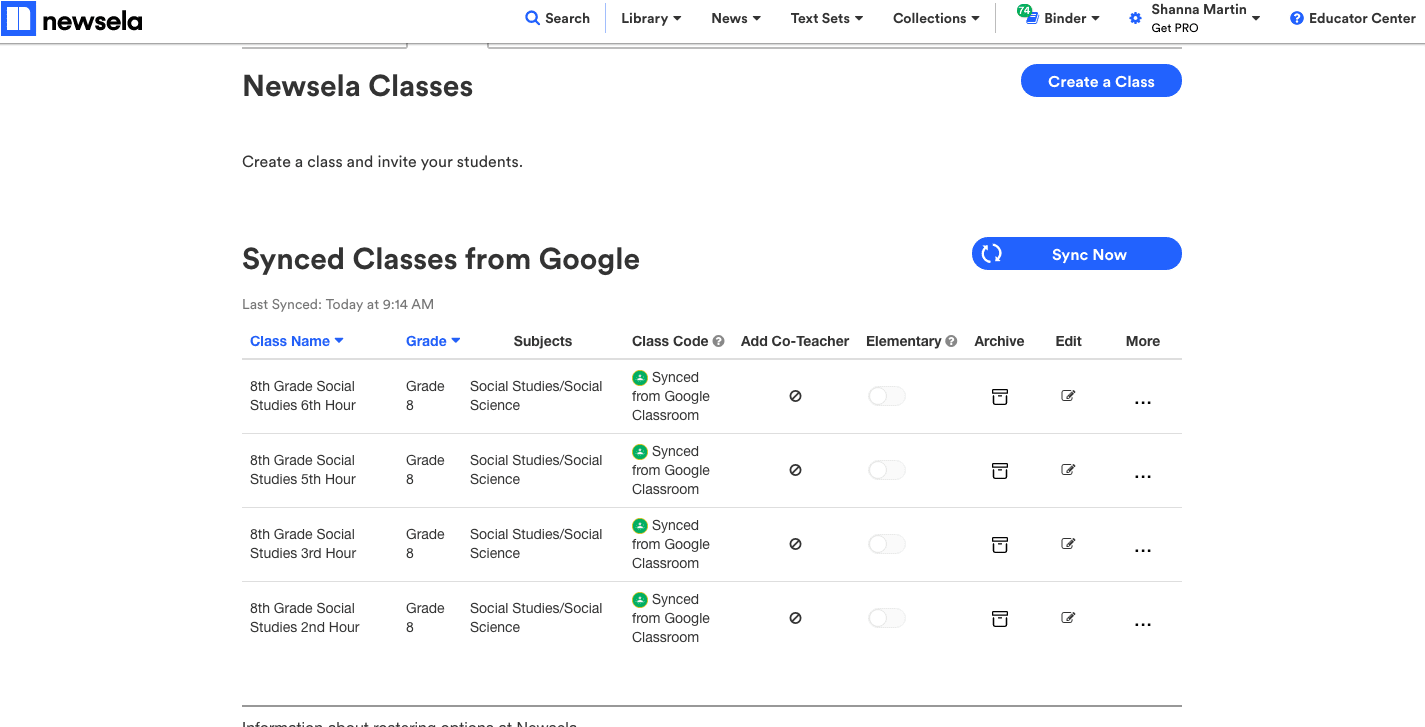Sort by the Class Name column dropdown
This screenshot has height=727, width=1425.
(297, 341)
